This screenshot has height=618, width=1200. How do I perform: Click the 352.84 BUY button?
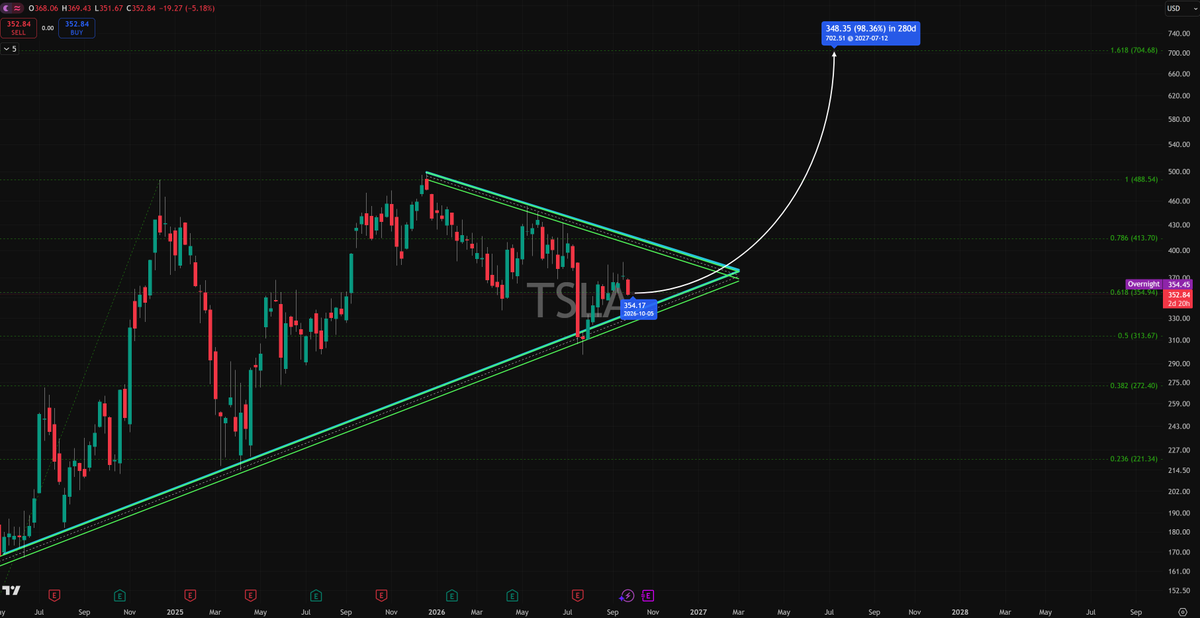coord(77,28)
